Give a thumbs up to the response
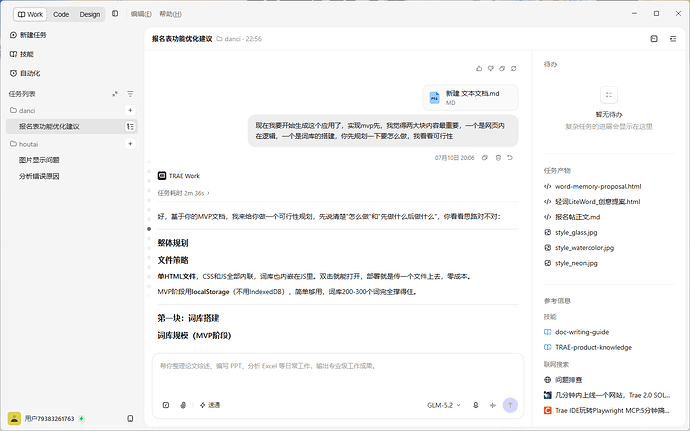The height and width of the screenshot is (431, 690). point(479,68)
